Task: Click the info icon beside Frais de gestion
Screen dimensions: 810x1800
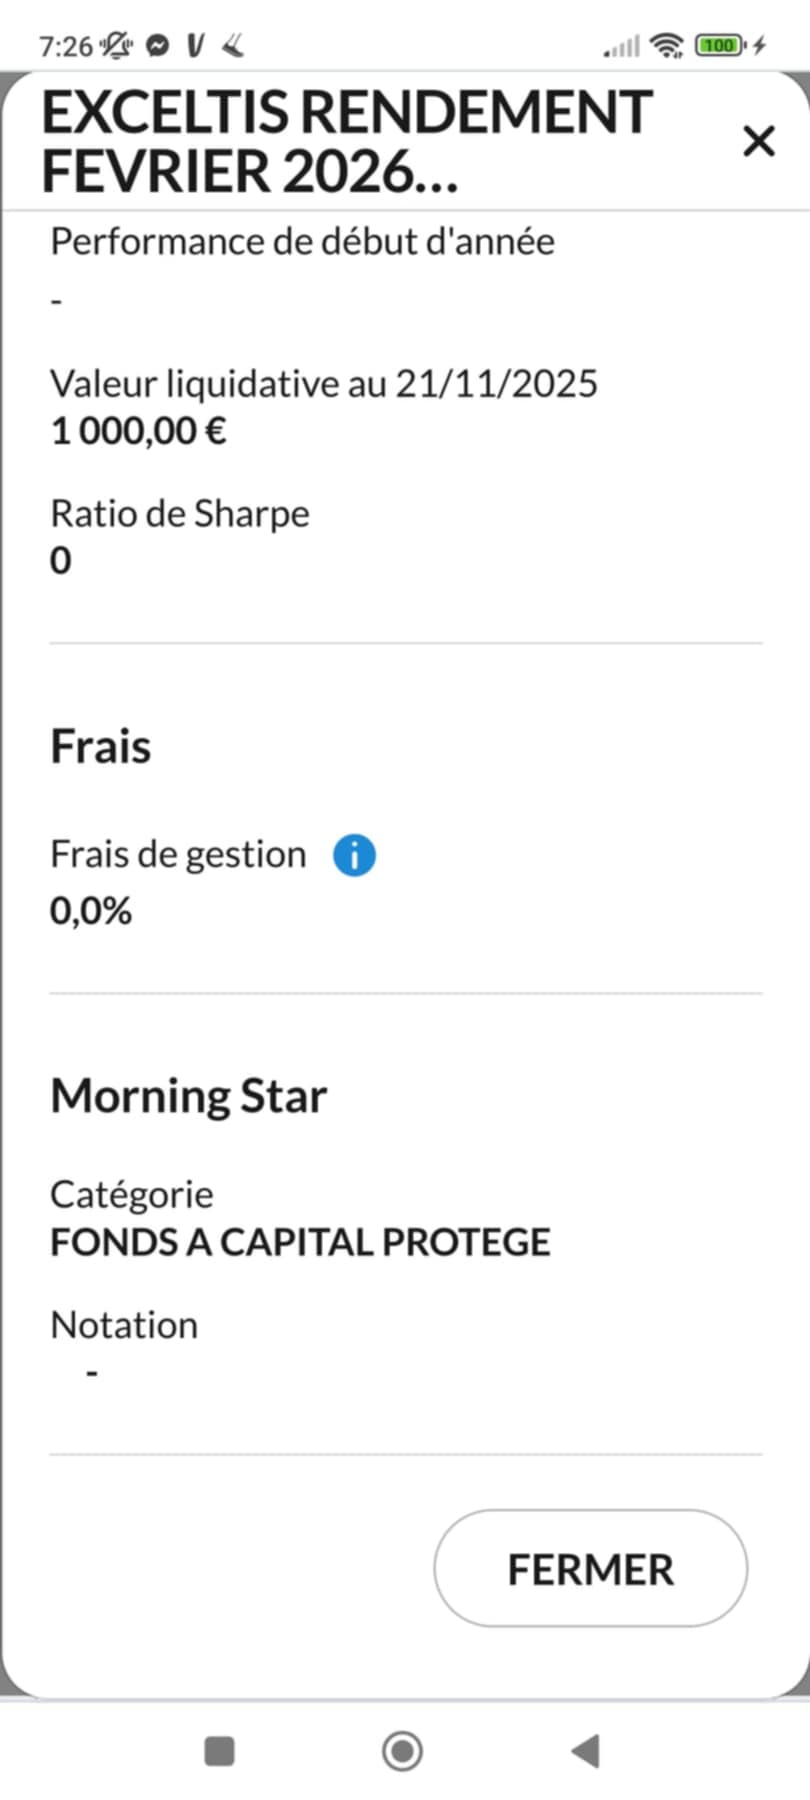Action: (354, 856)
